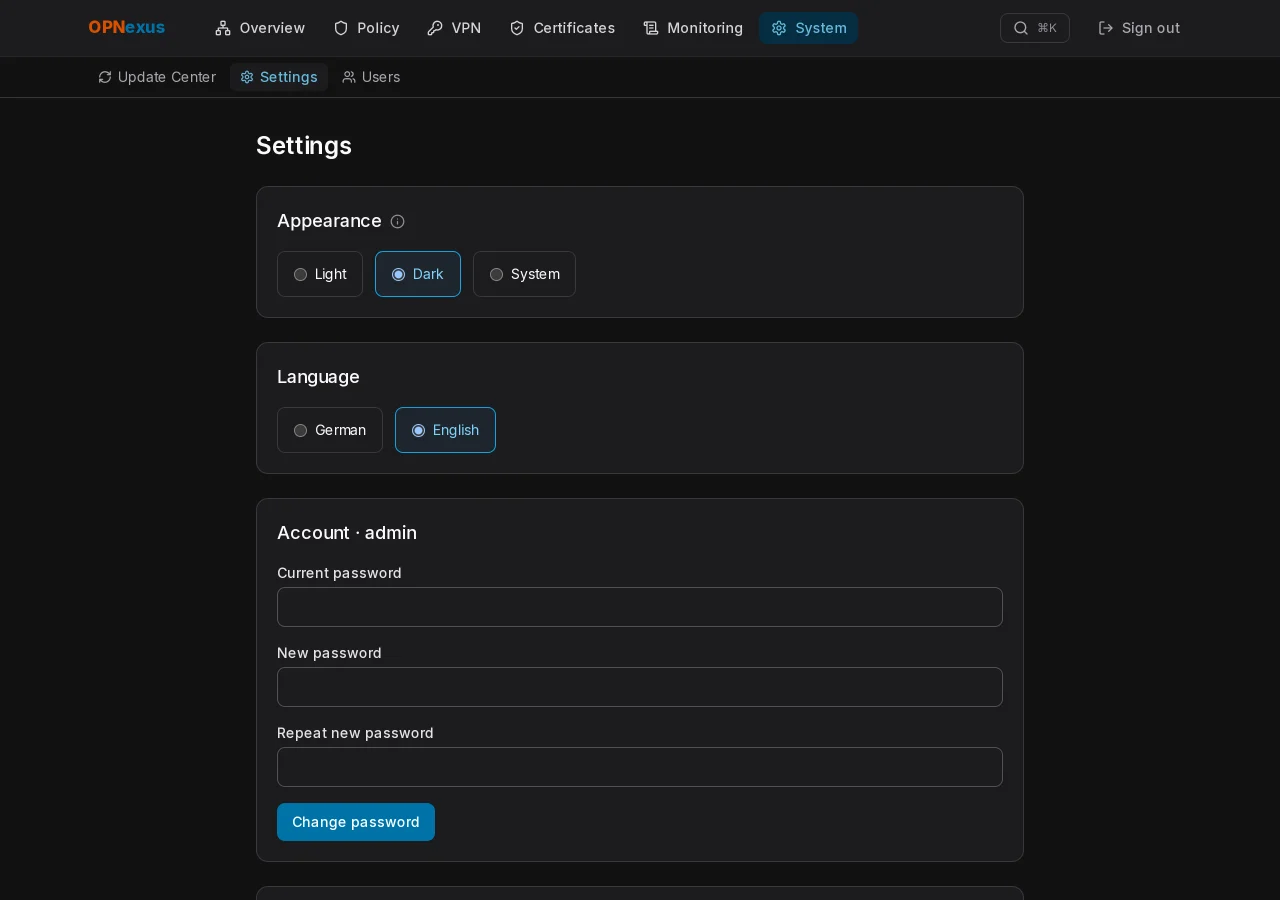Focus the New password field
This screenshot has height=900, width=1280.
pyautogui.click(x=640, y=687)
